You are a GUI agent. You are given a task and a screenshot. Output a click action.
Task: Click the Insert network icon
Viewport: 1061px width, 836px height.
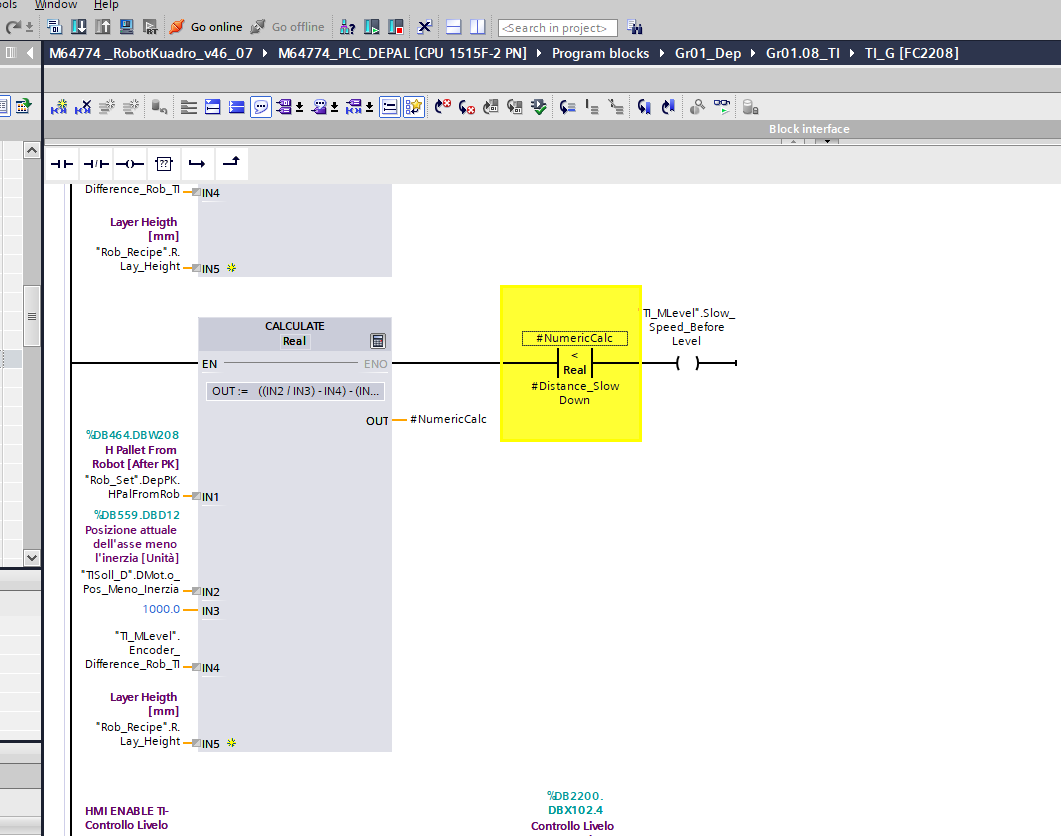tap(59, 107)
